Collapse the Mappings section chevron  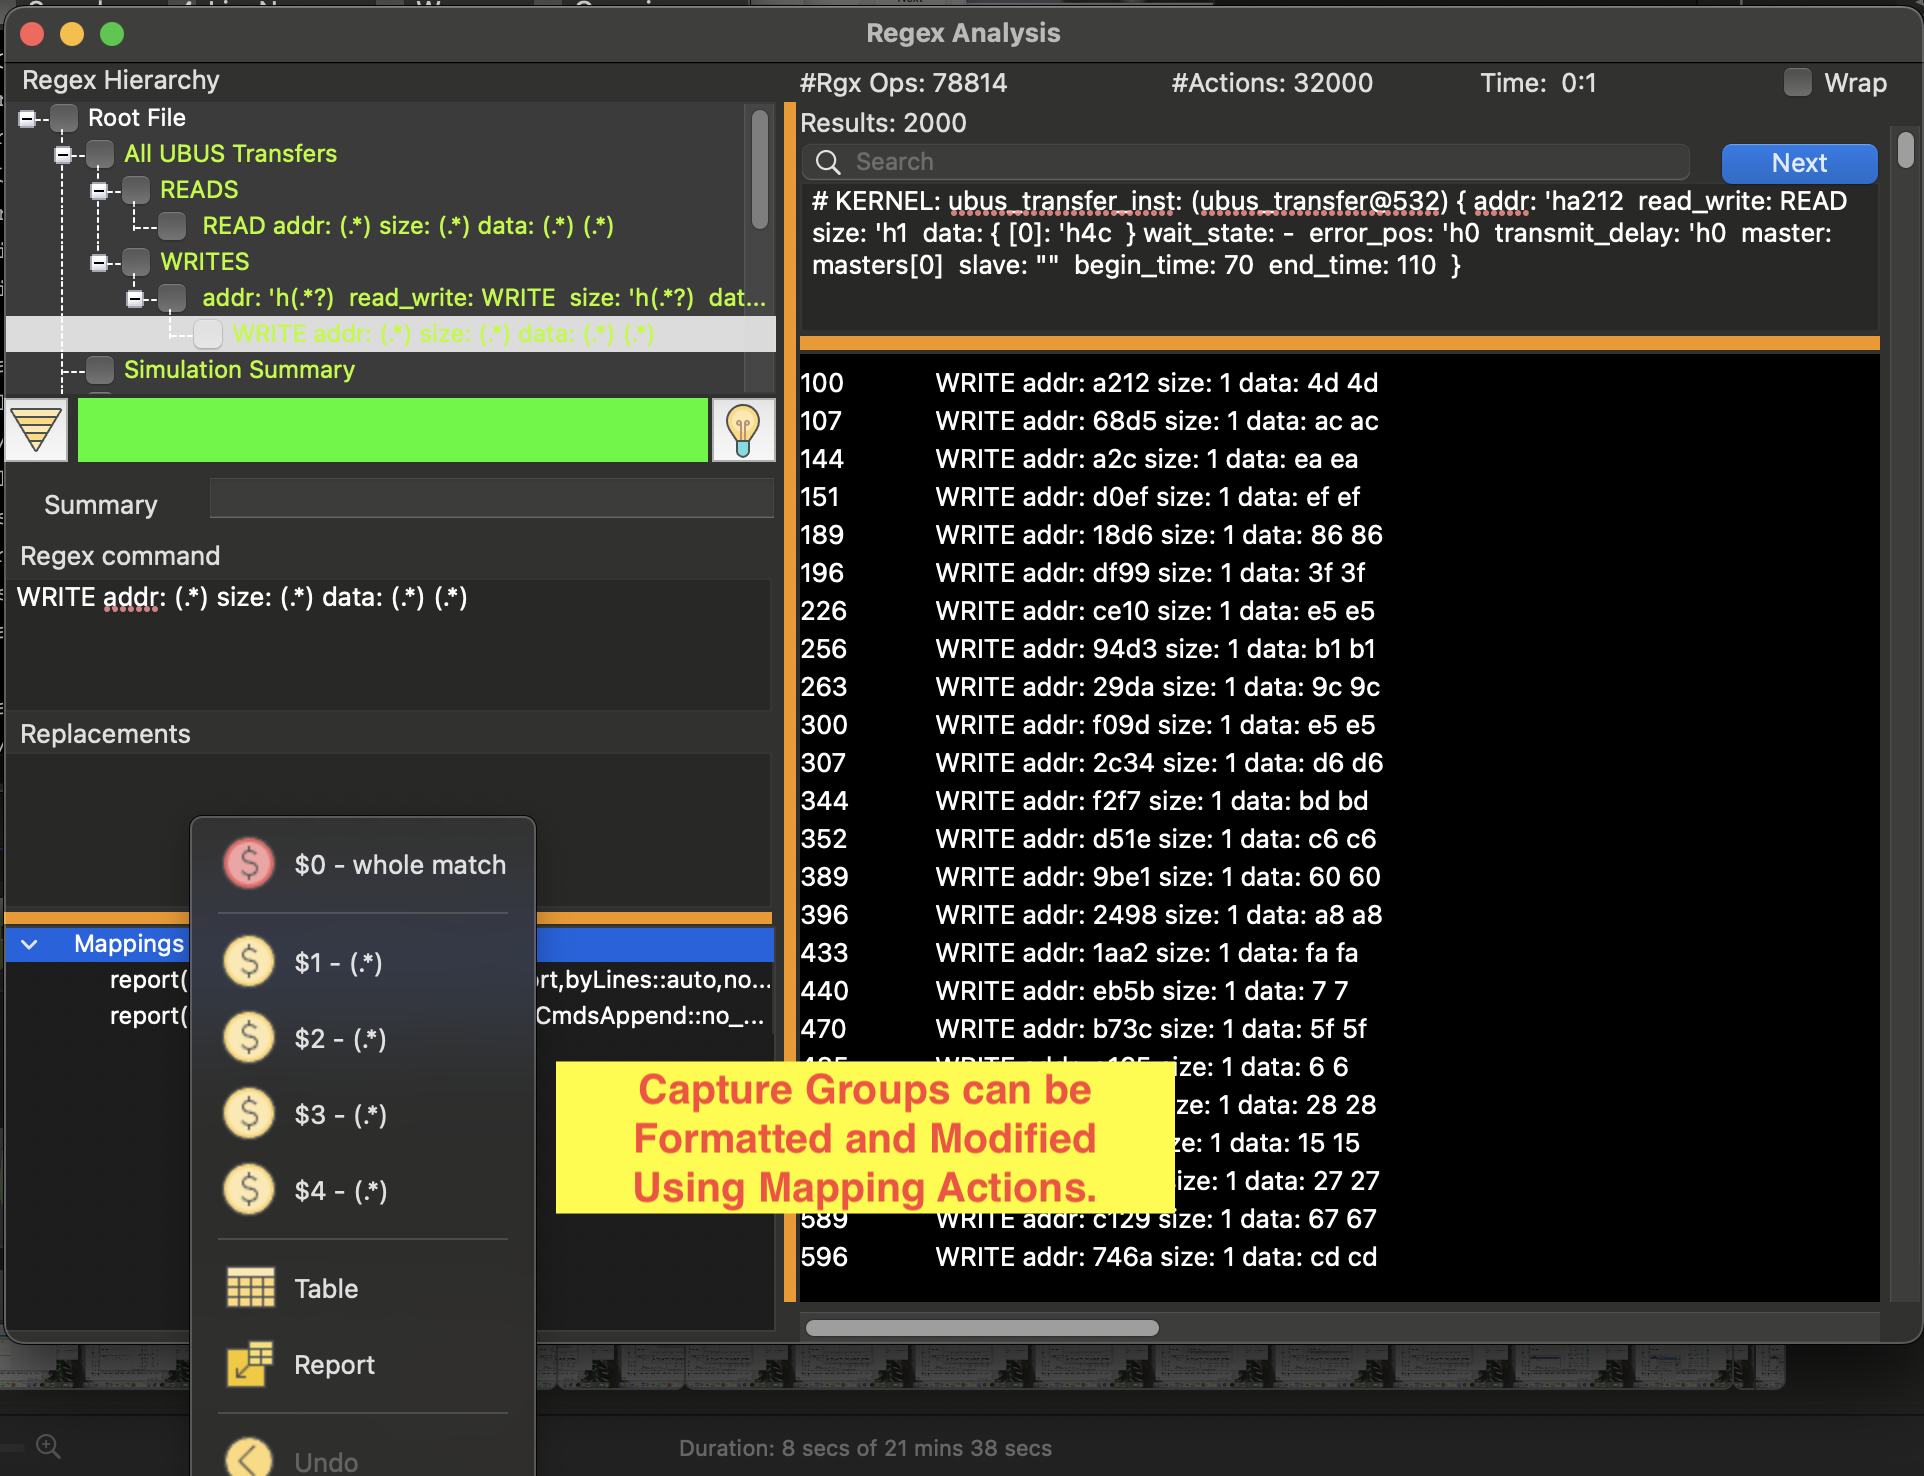(x=30, y=944)
